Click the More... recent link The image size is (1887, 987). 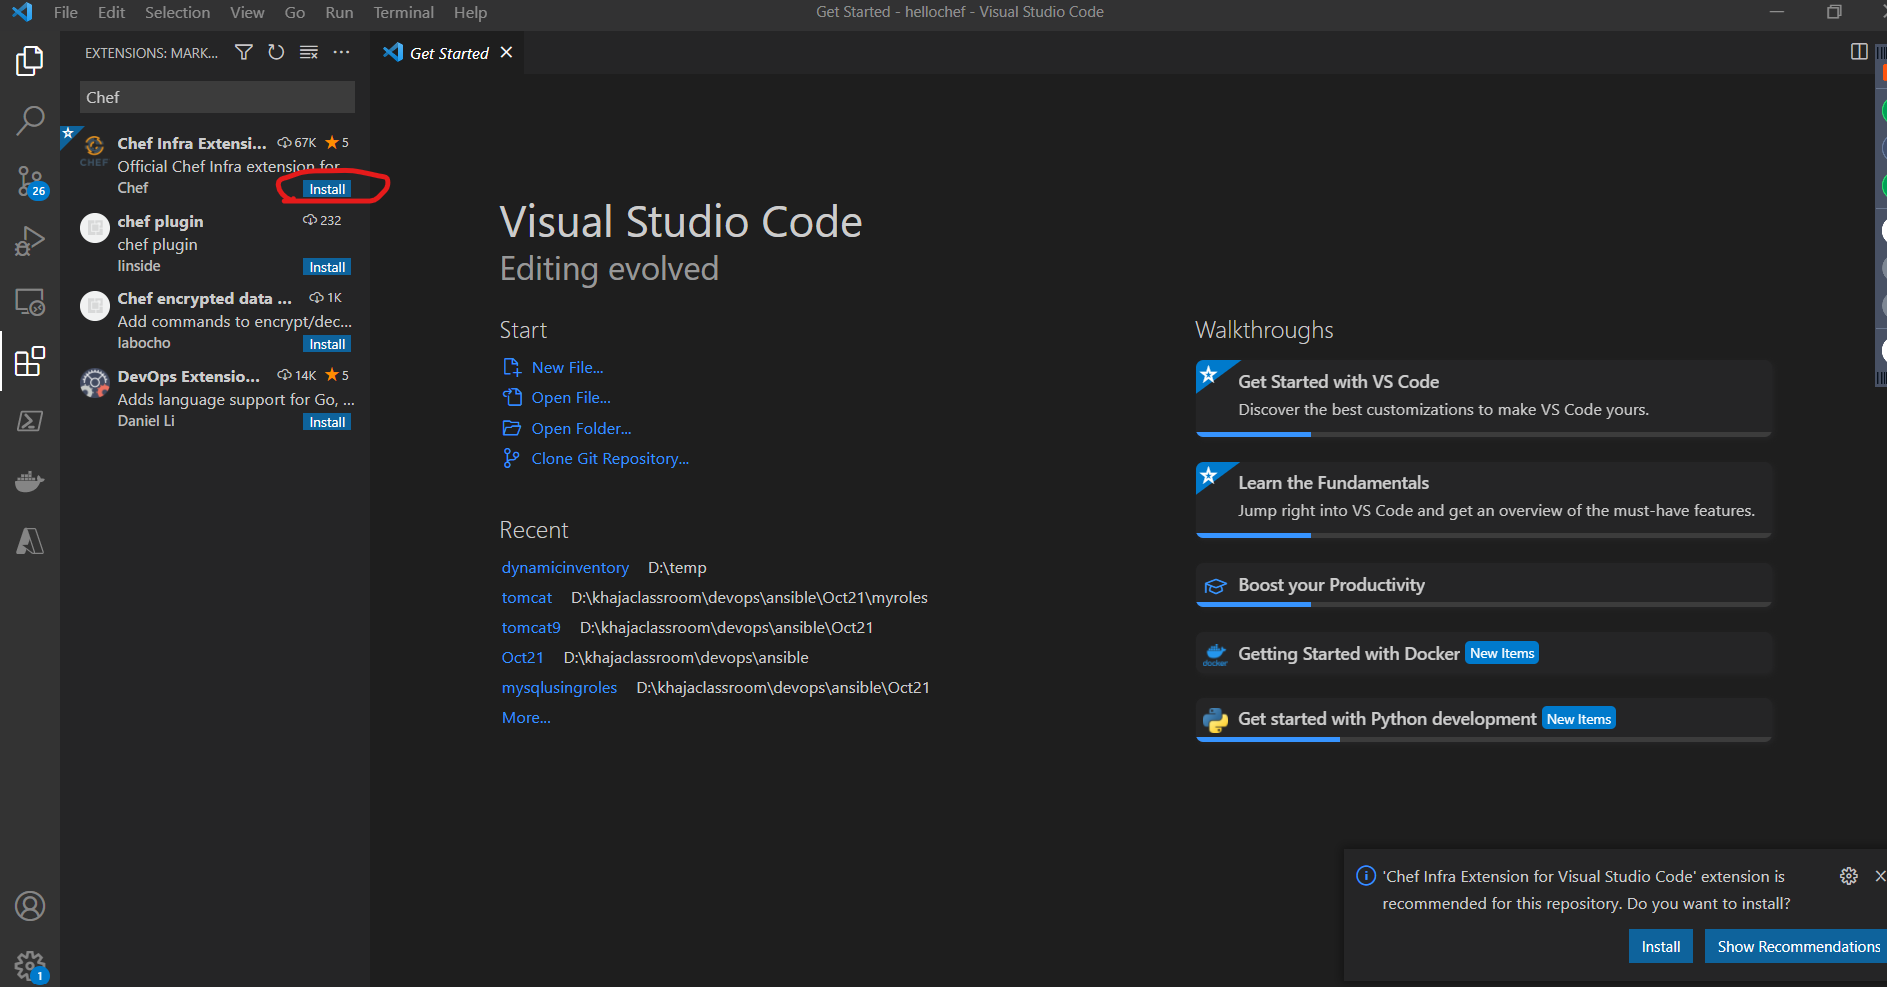(526, 717)
